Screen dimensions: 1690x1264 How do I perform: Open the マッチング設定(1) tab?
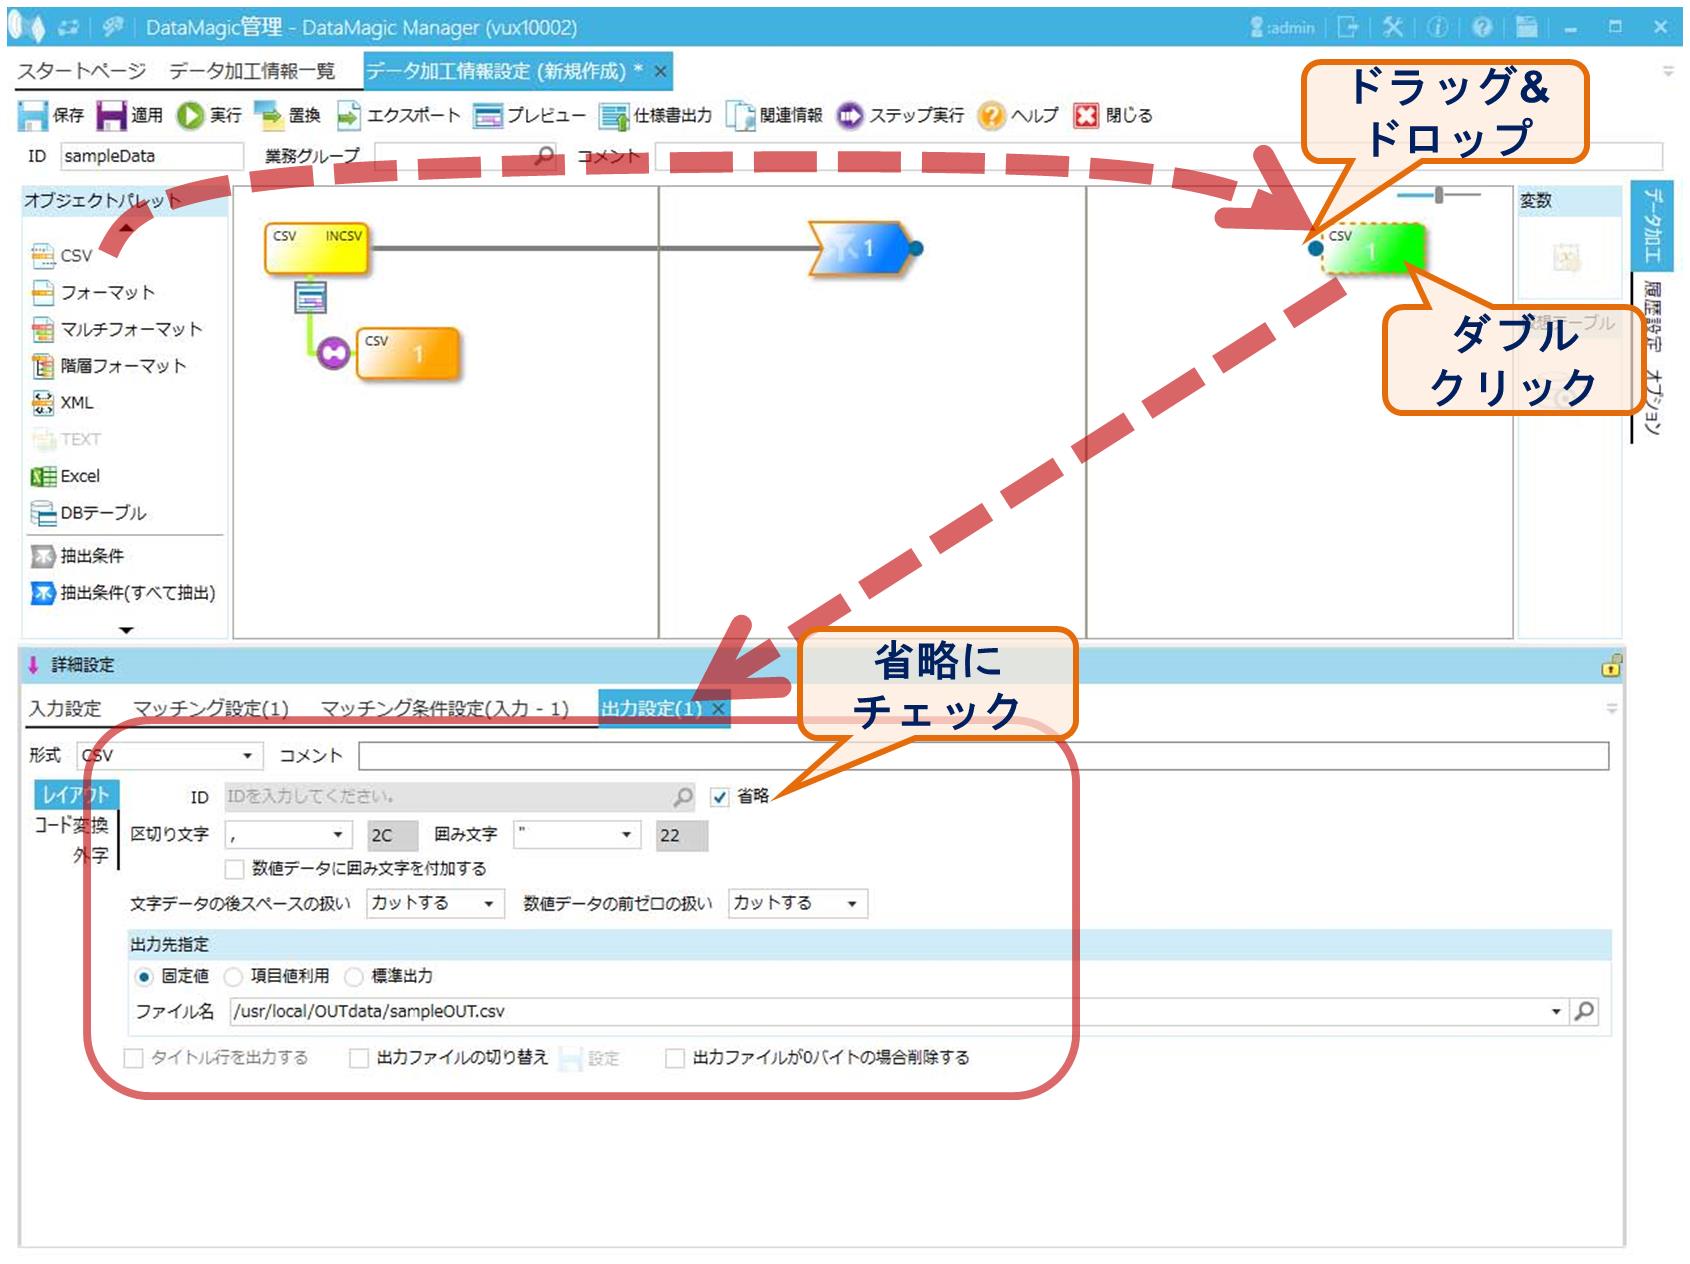click(211, 709)
